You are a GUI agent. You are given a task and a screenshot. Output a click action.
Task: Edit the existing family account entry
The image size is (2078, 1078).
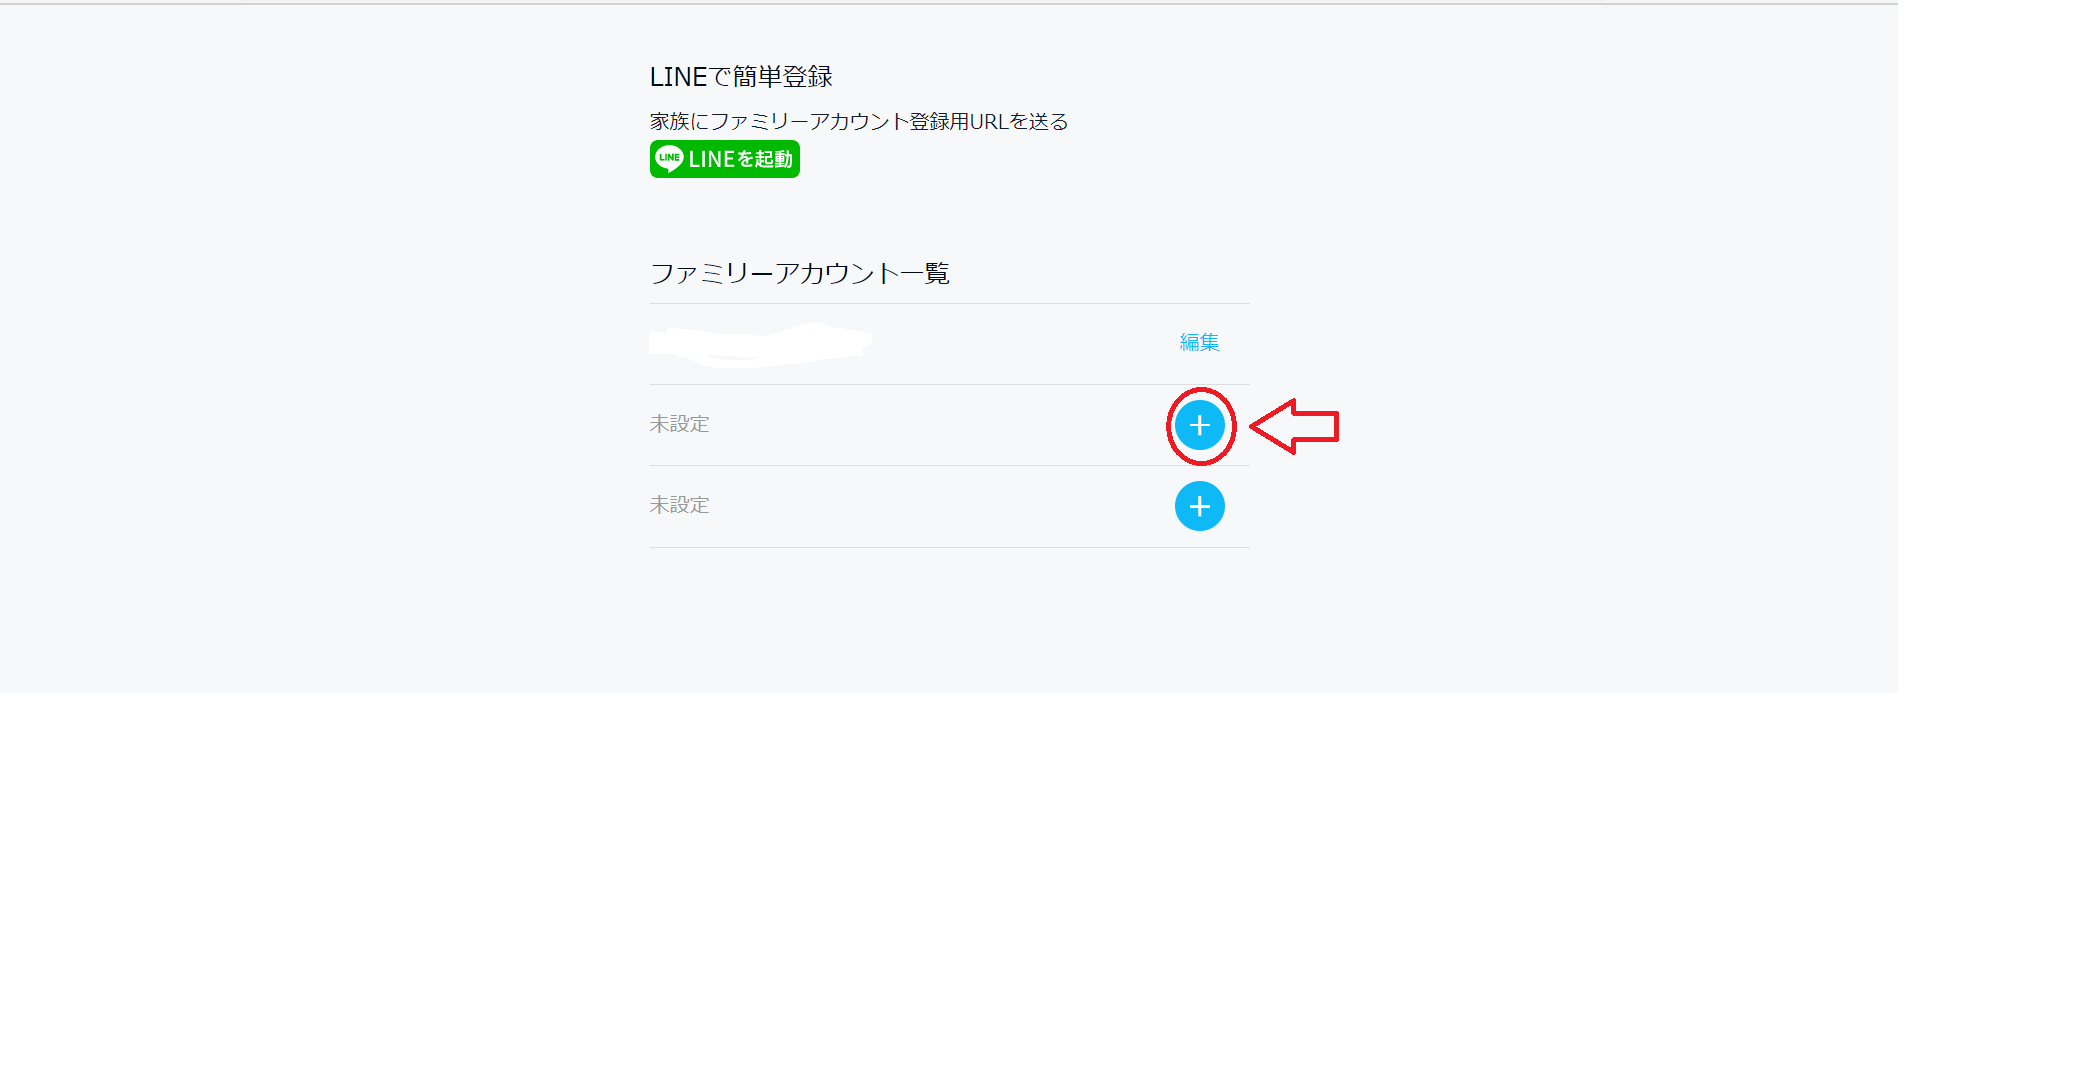[1199, 342]
